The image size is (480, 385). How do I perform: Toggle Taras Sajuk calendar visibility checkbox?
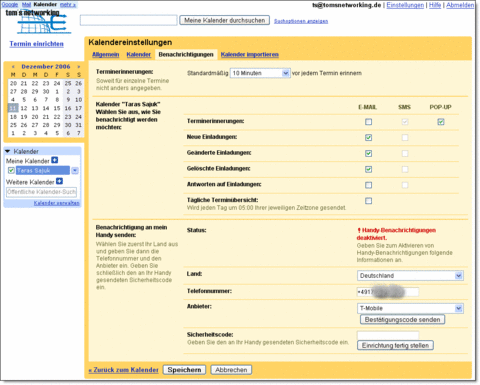(x=11, y=170)
